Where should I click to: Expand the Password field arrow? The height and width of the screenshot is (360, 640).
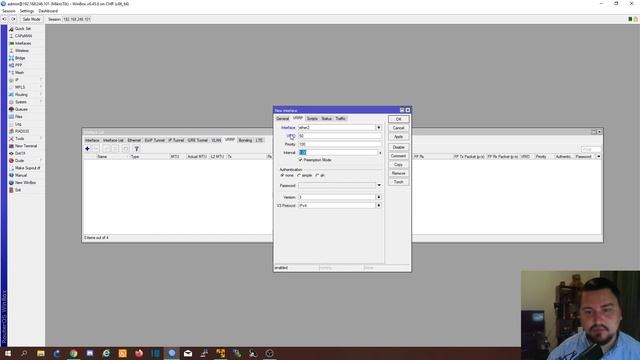click(379, 185)
